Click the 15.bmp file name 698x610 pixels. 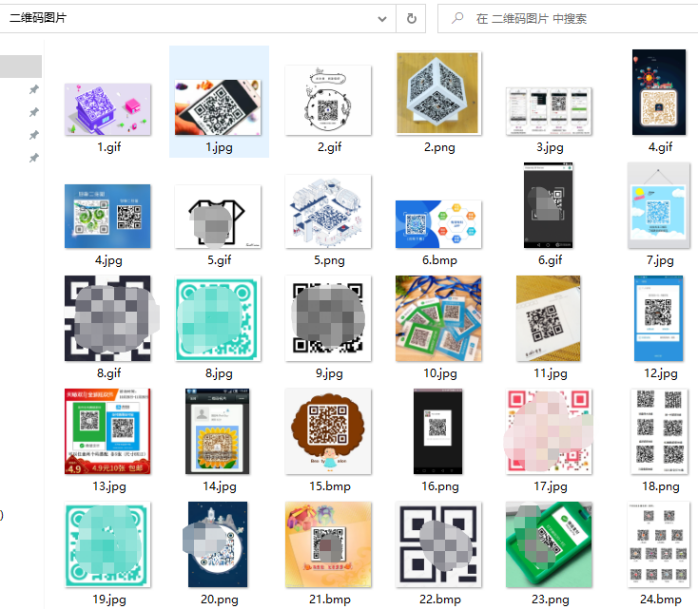point(330,486)
